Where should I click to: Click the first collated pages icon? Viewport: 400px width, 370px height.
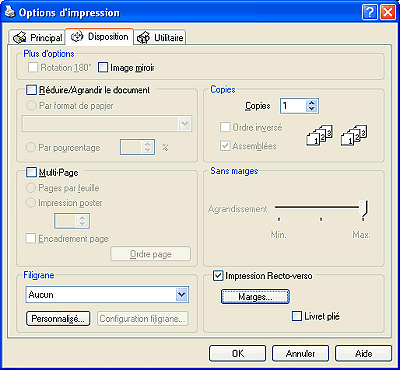coord(319,135)
